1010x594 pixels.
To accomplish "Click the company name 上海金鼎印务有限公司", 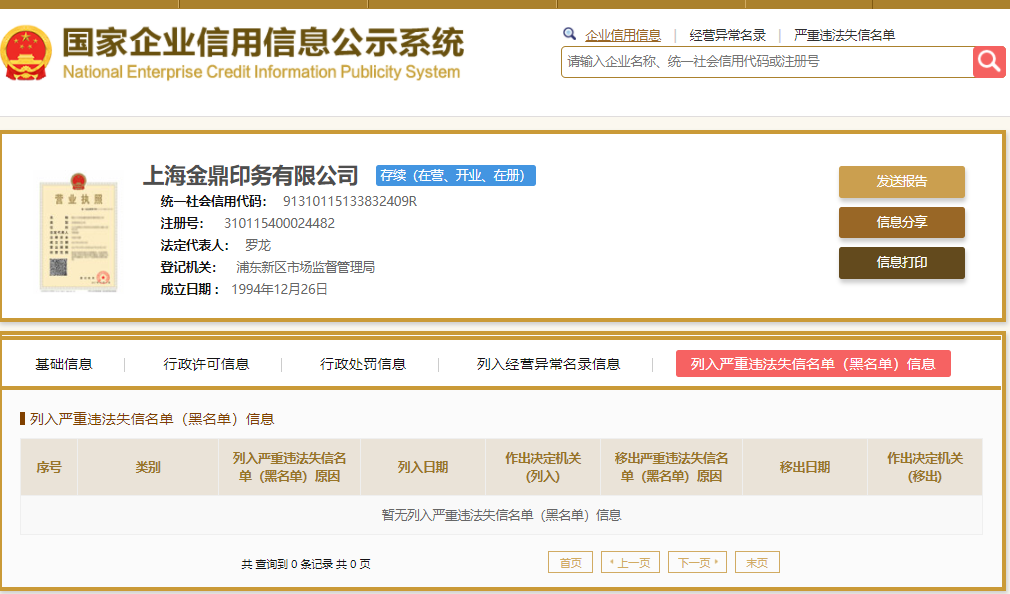I will [251, 175].
